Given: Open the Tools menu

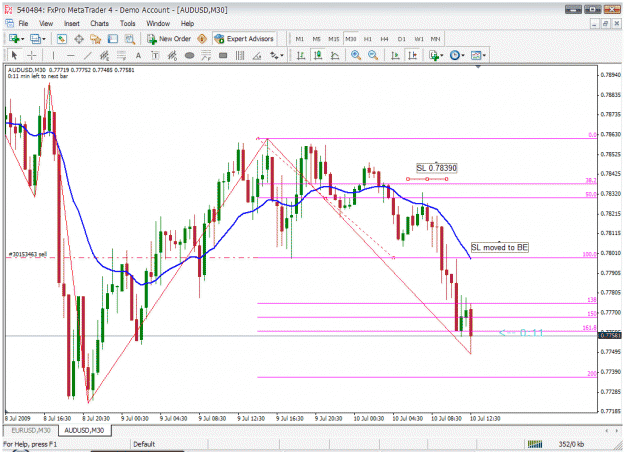Looking at the screenshot, I should pyautogui.click(x=128, y=24).
